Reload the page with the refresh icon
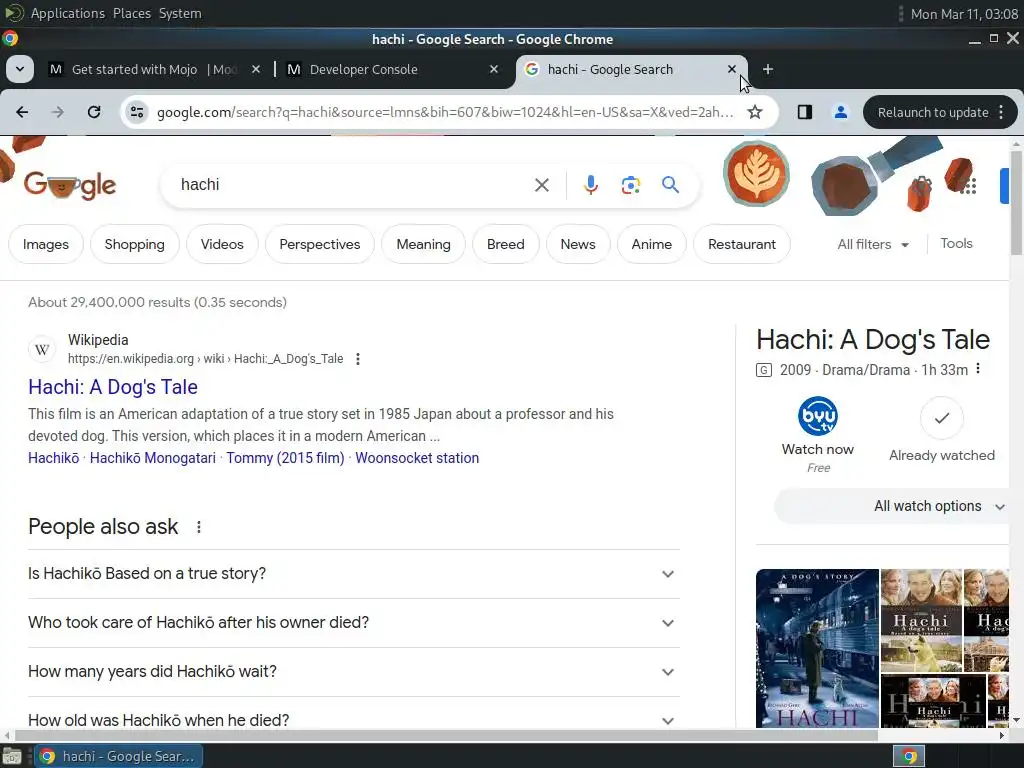The image size is (1024, 768). coord(94,112)
